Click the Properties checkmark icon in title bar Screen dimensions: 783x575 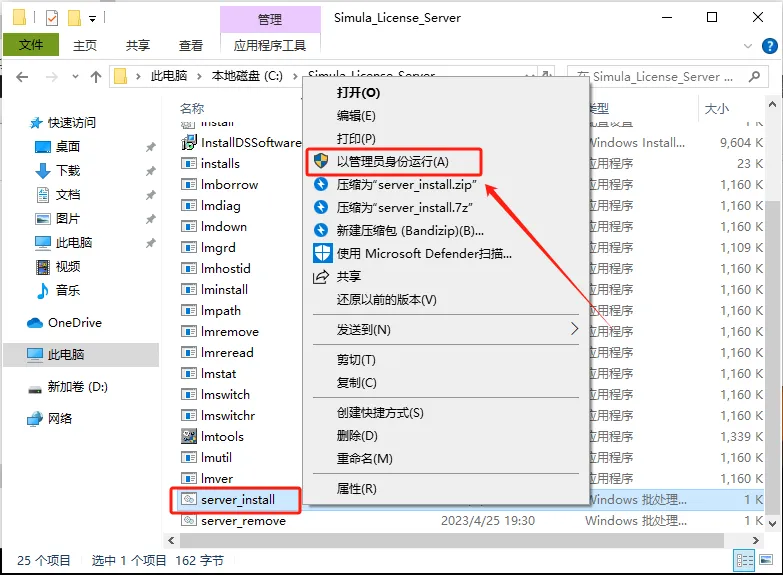[x=51, y=18]
